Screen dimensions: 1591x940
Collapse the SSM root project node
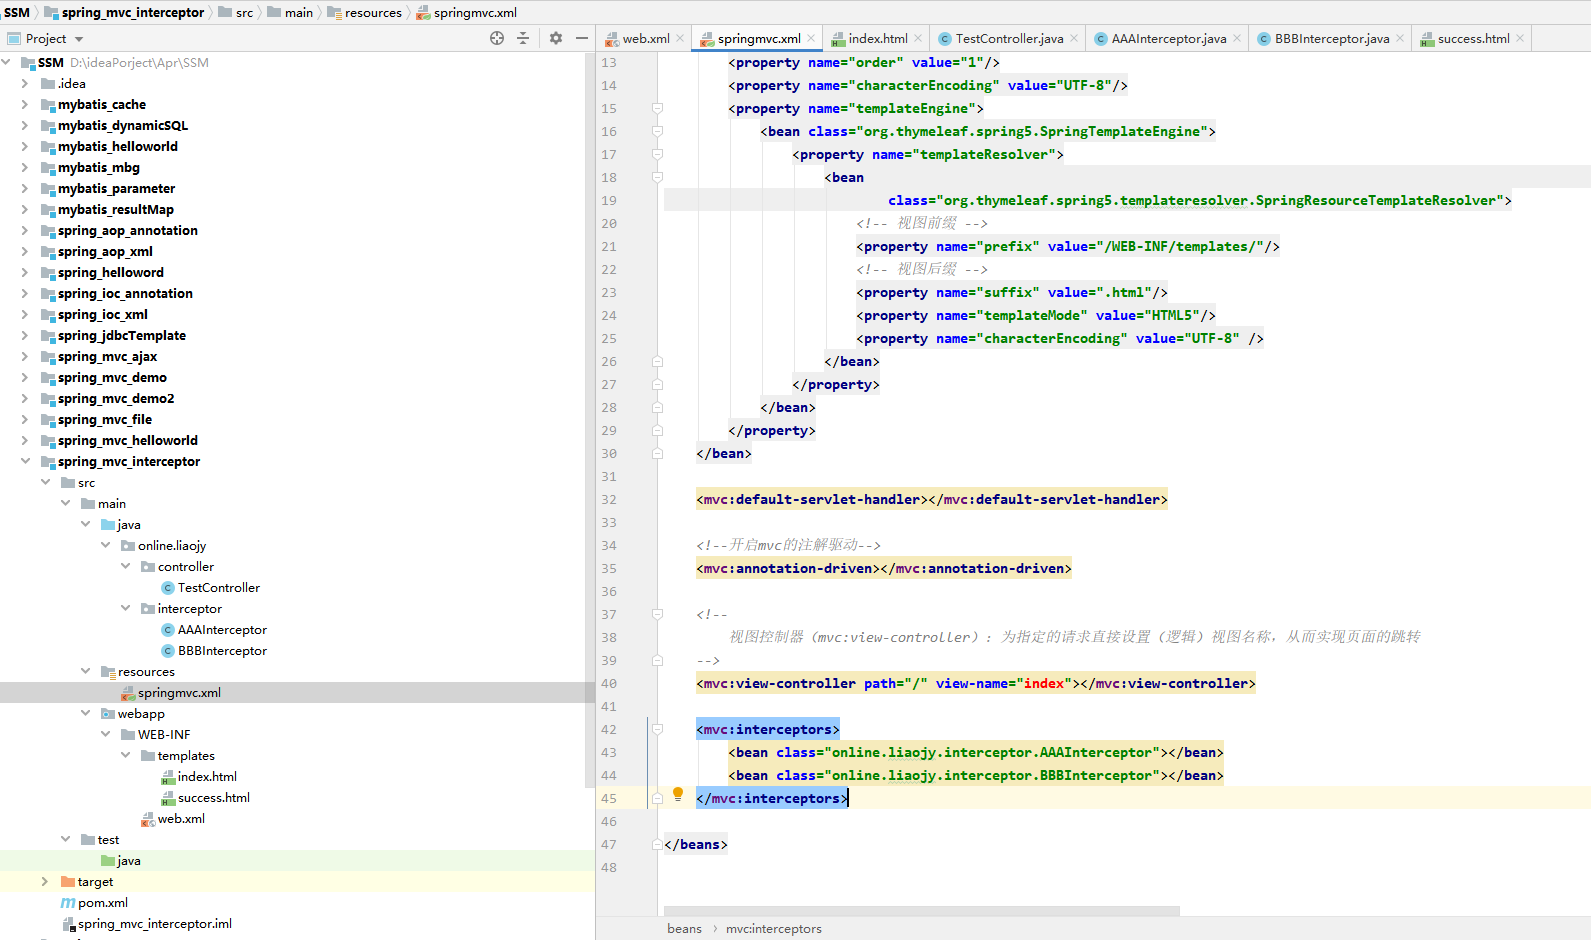tap(6, 63)
